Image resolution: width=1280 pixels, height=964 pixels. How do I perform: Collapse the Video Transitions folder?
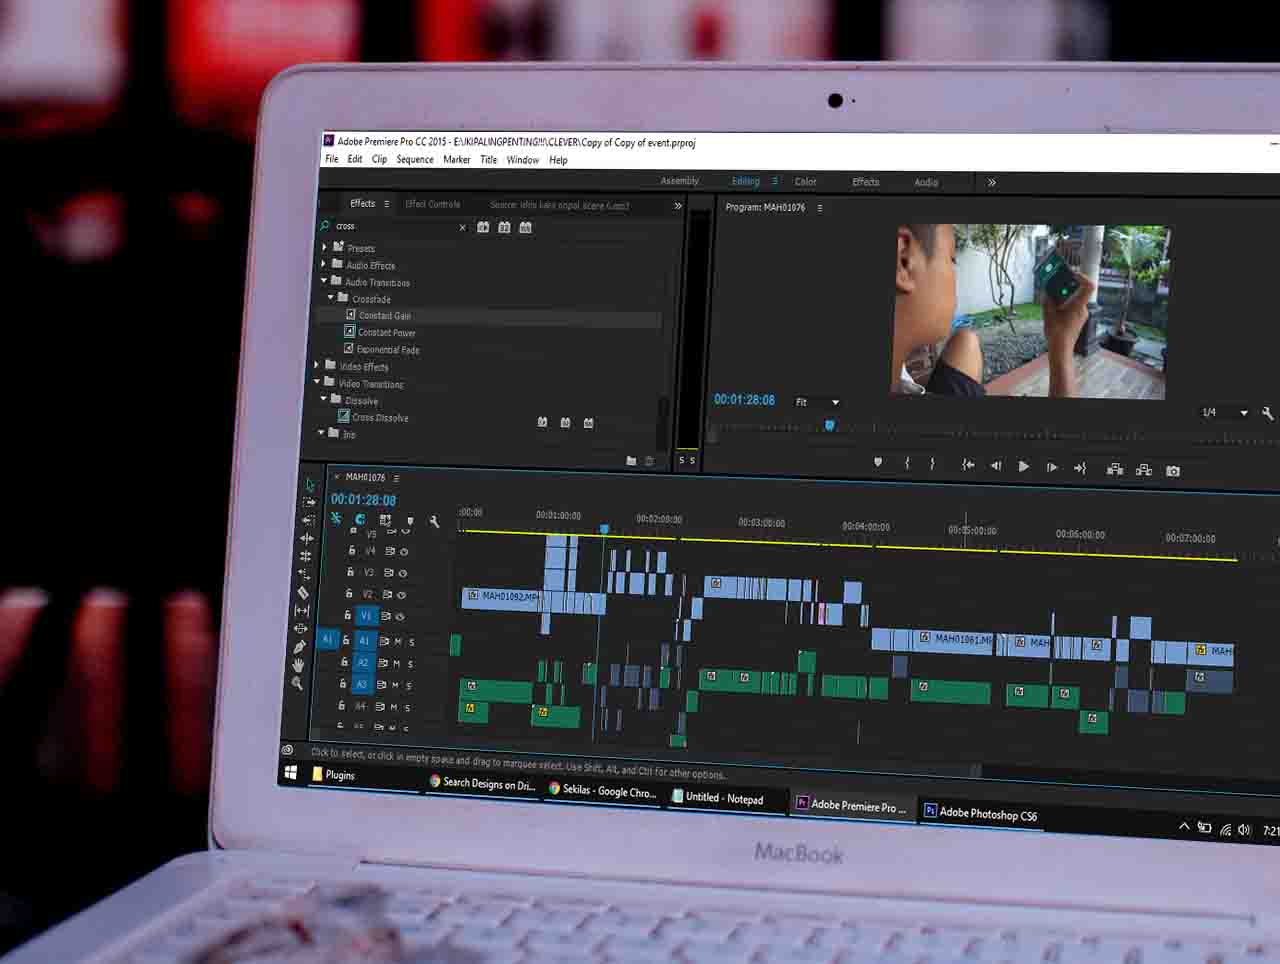[317, 383]
